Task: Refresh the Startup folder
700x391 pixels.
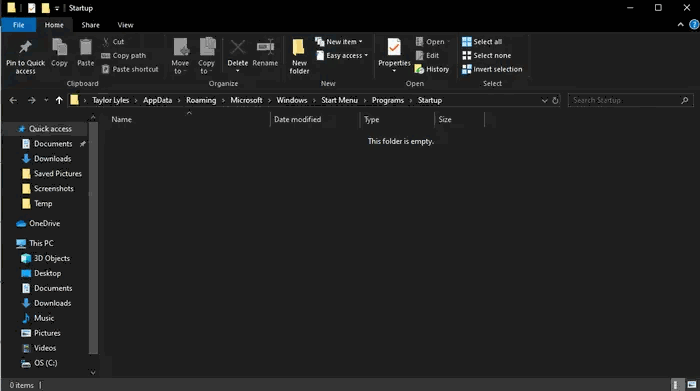Action: pyautogui.click(x=555, y=100)
